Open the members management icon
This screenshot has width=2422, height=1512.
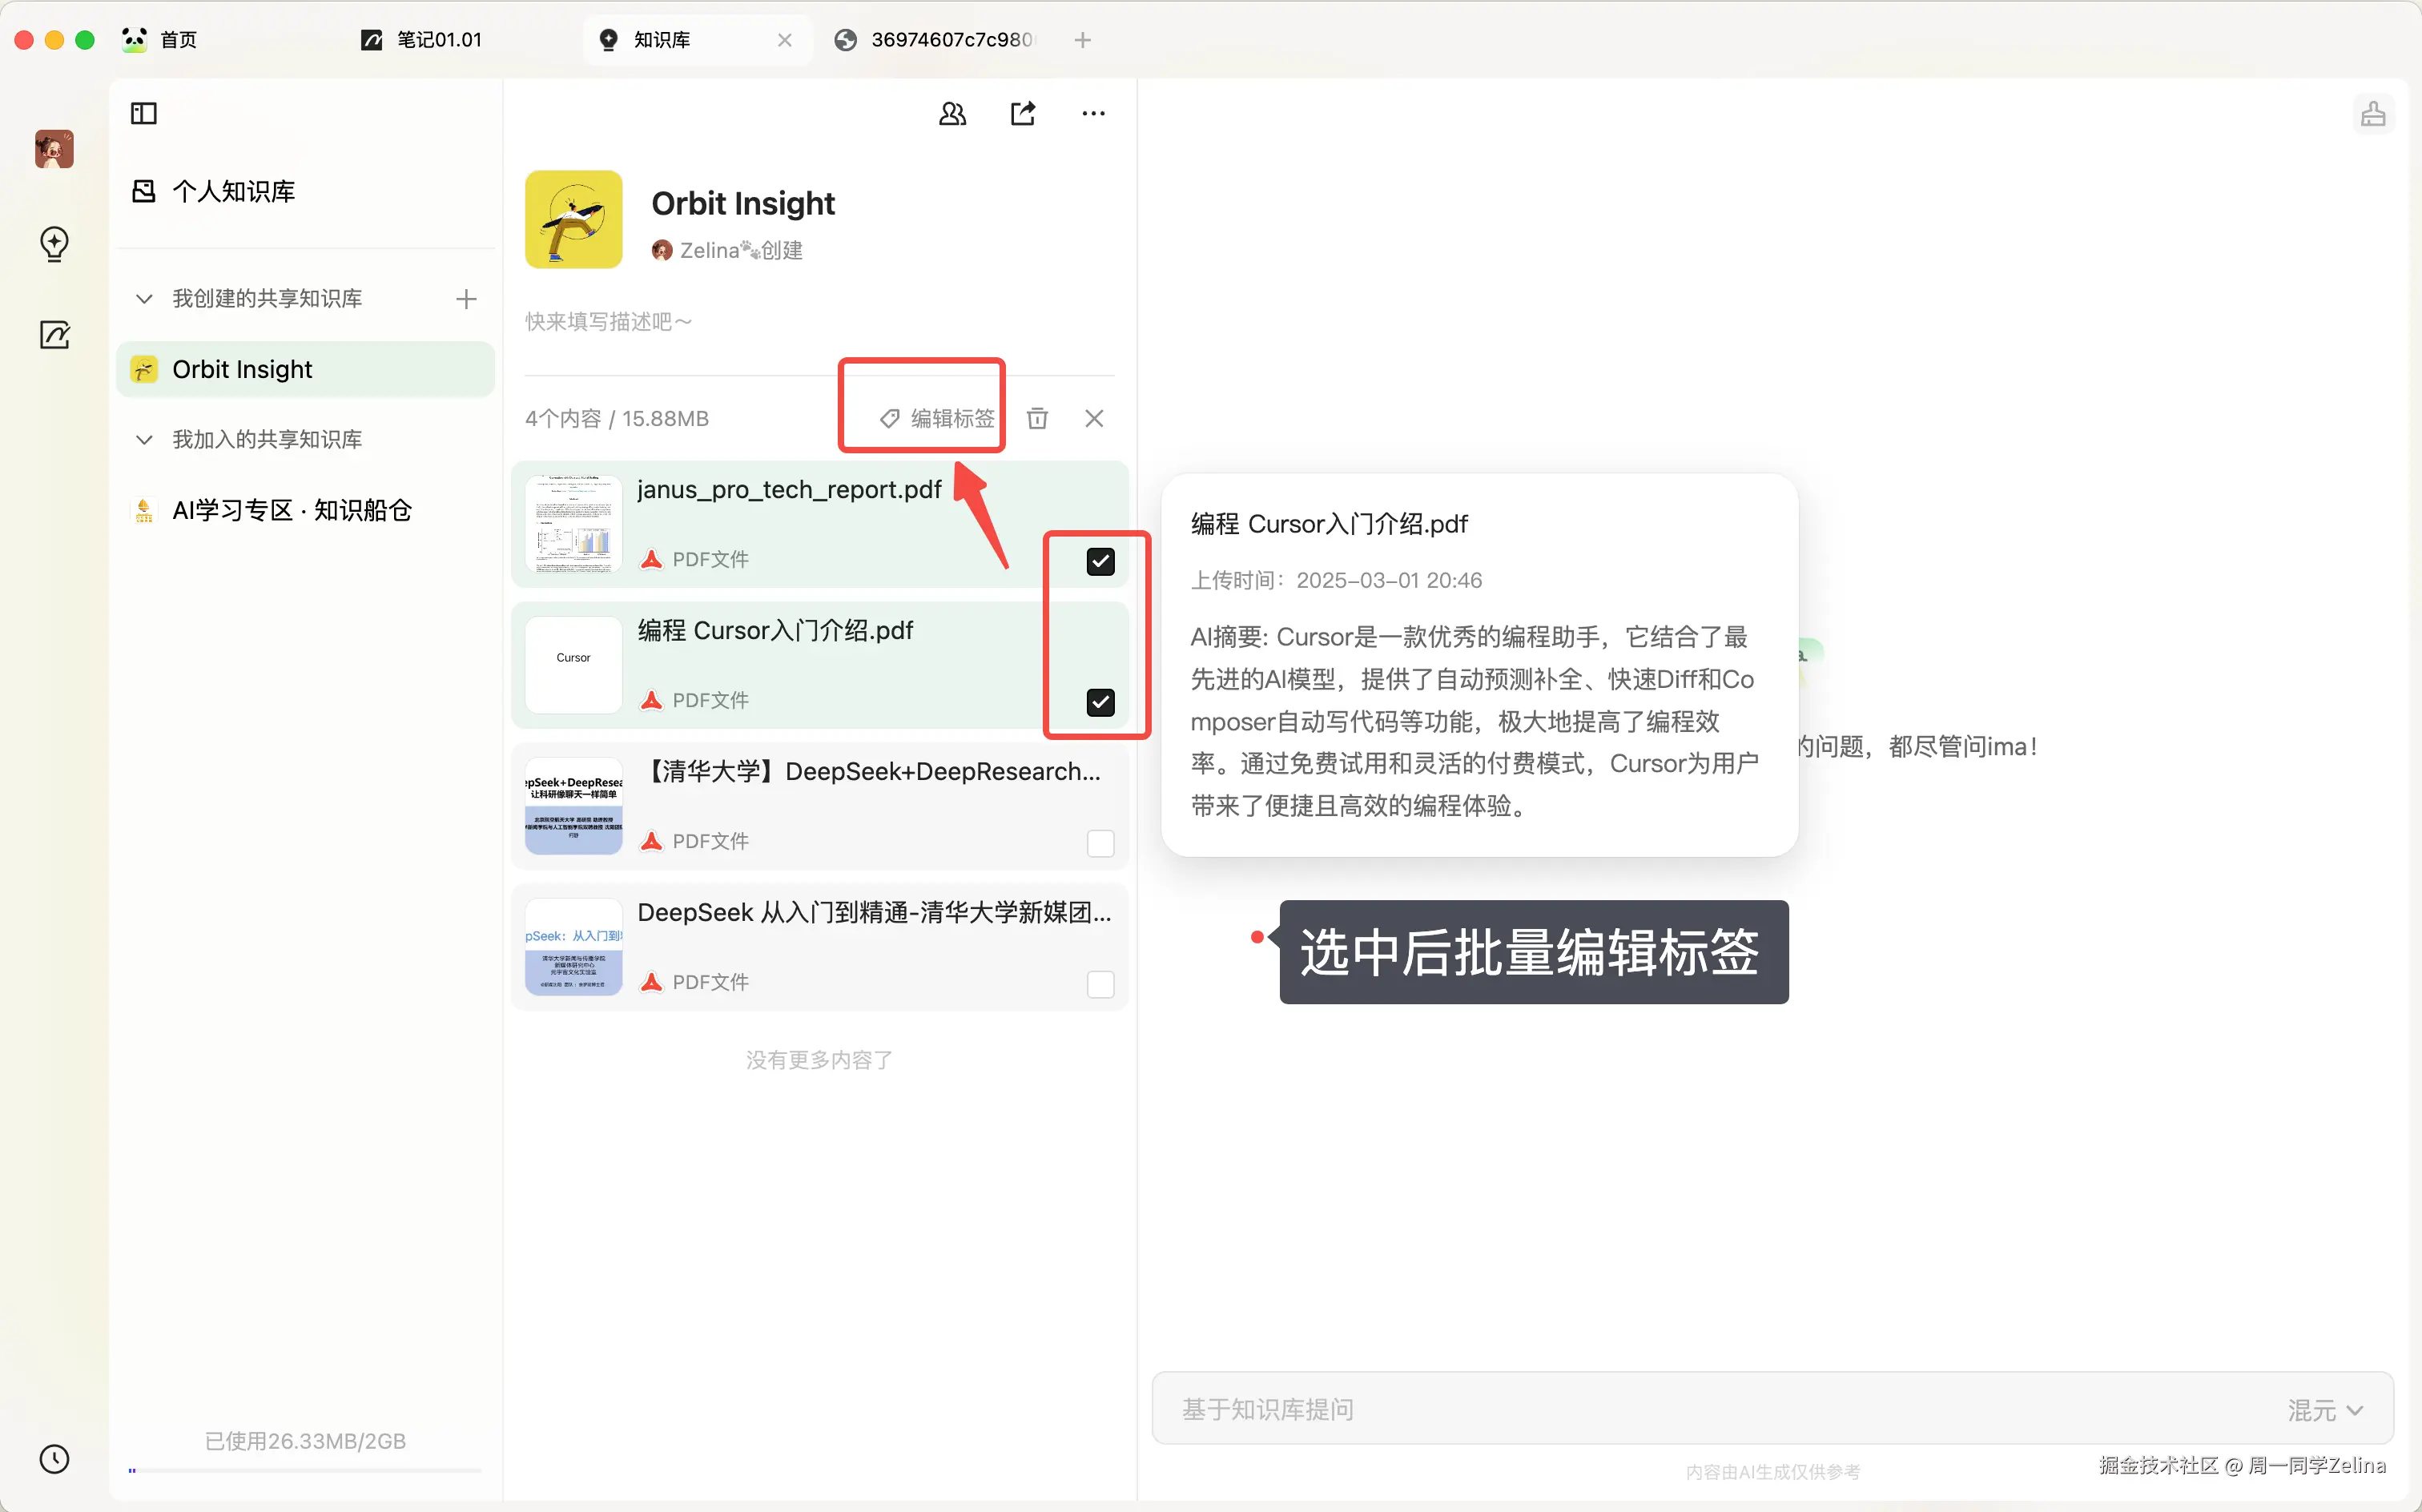(952, 113)
